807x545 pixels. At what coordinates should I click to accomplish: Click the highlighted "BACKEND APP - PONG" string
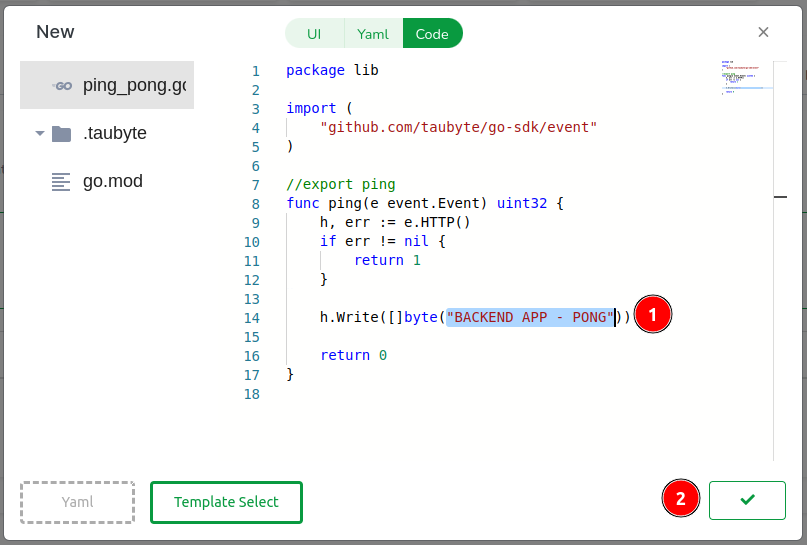tap(530, 317)
